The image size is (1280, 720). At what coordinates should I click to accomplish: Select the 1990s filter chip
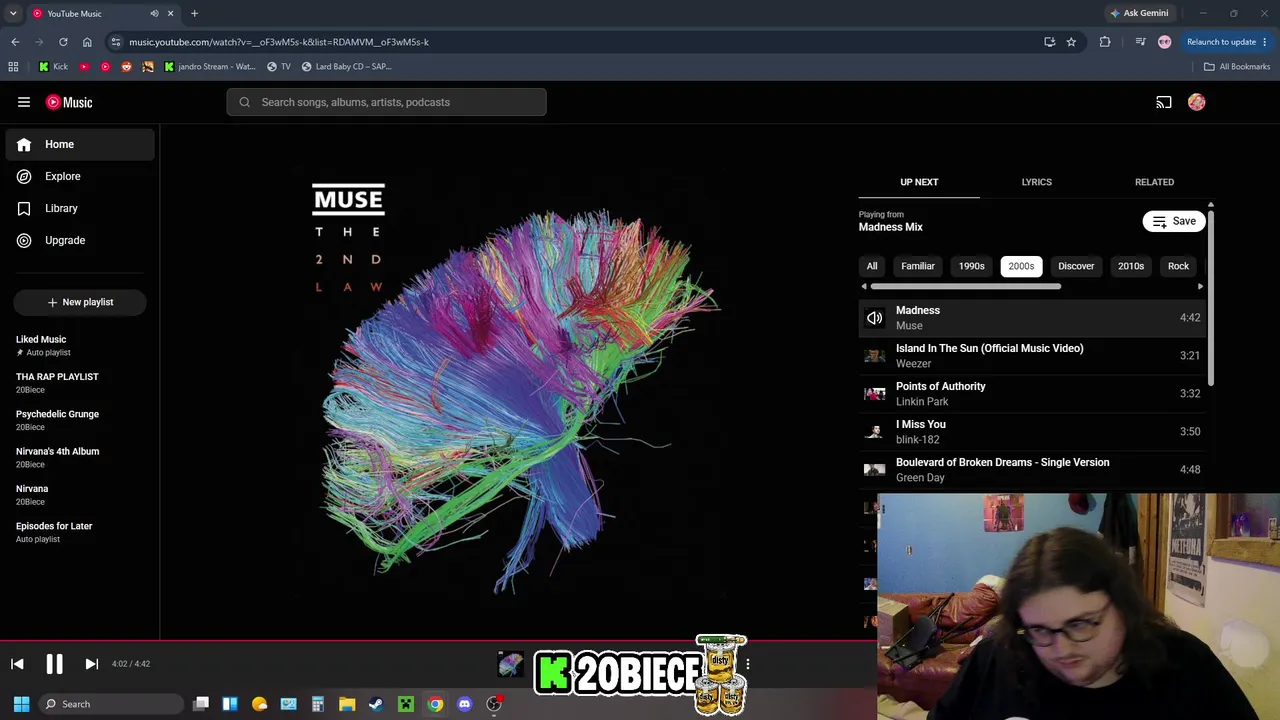click(x=972, y=266)
